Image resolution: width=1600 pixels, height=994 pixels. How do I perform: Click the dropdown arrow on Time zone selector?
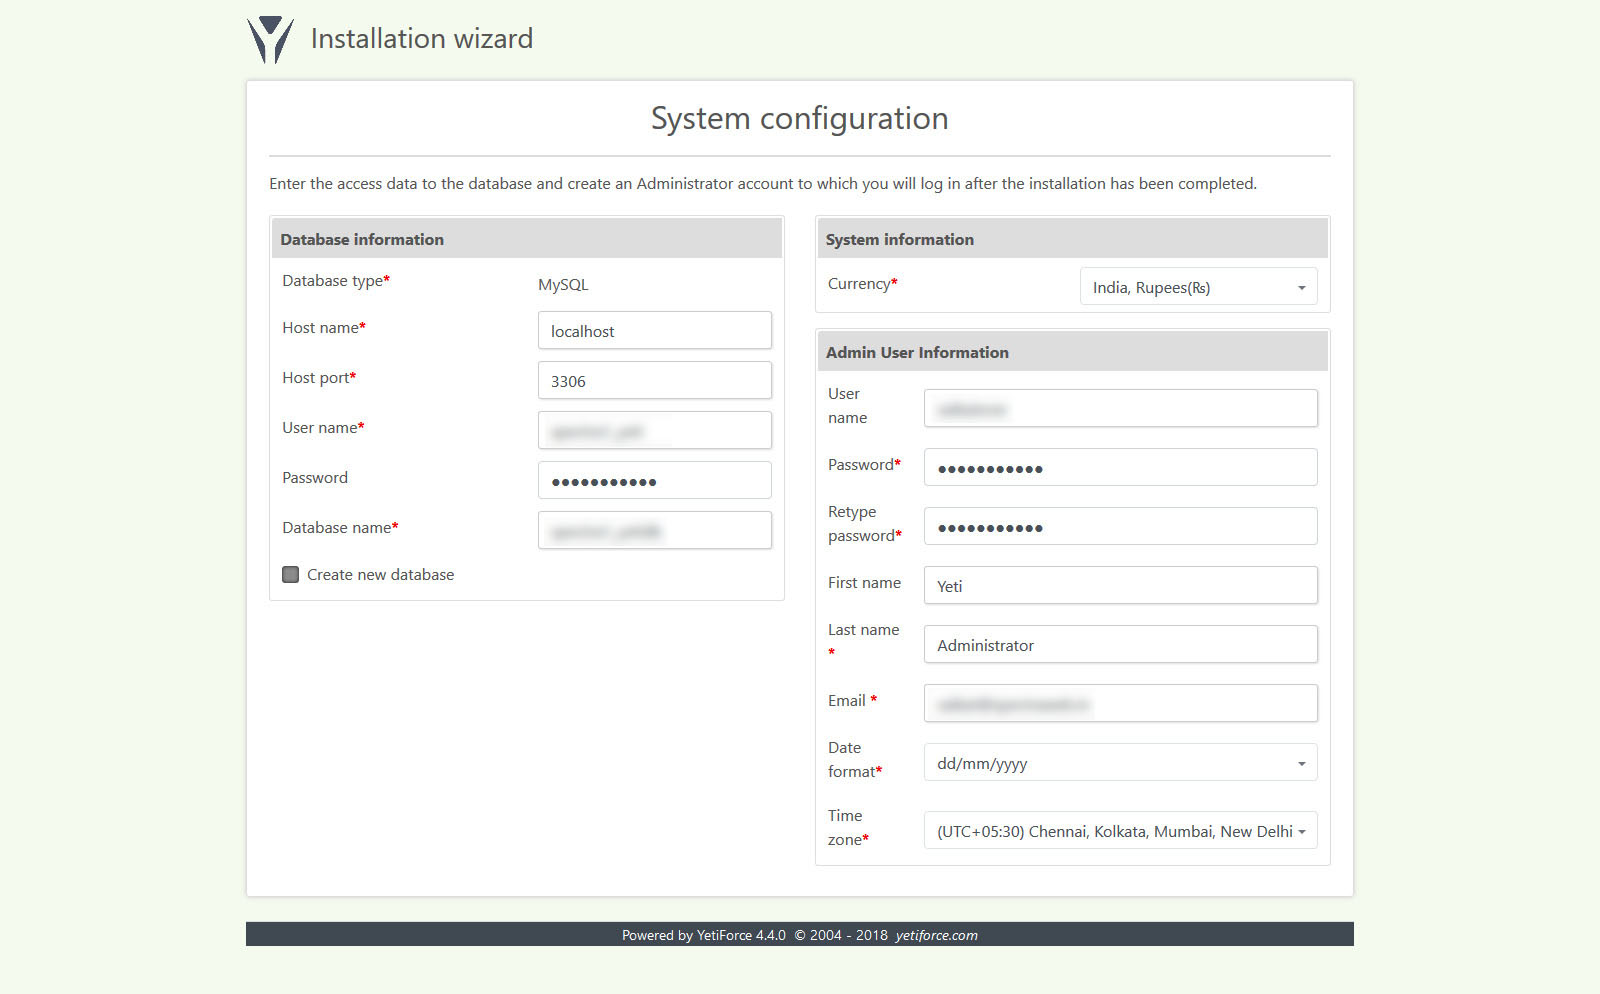[1303, 830]
